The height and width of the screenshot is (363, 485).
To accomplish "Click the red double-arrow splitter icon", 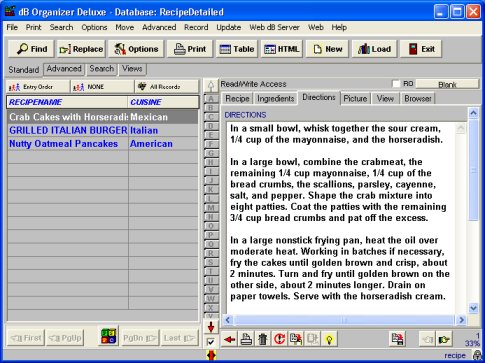I will tap(211, 355).
